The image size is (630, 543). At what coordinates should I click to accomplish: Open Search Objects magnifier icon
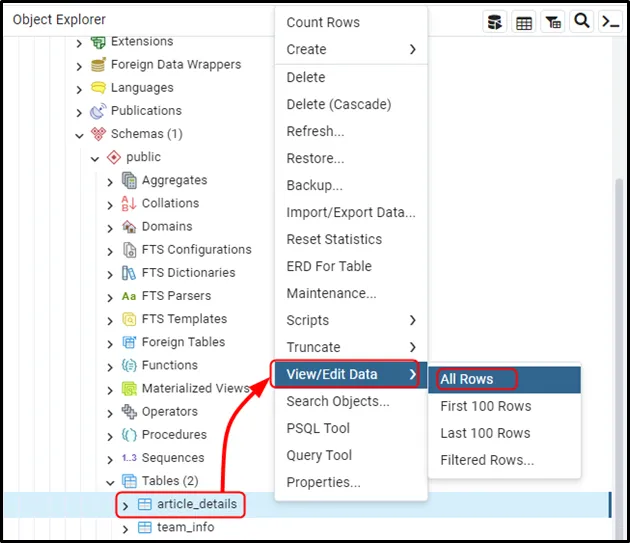[x=581, y=21]
